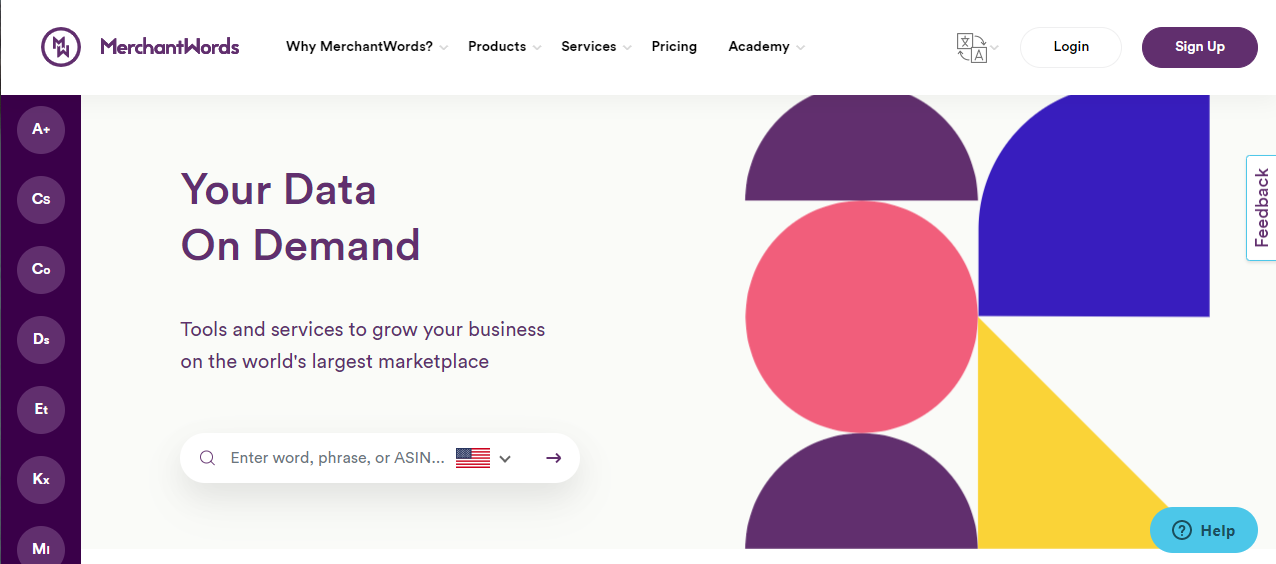Expand the Services menu
Viewport: 1276px width, 564px height.
tap(596, 47)
